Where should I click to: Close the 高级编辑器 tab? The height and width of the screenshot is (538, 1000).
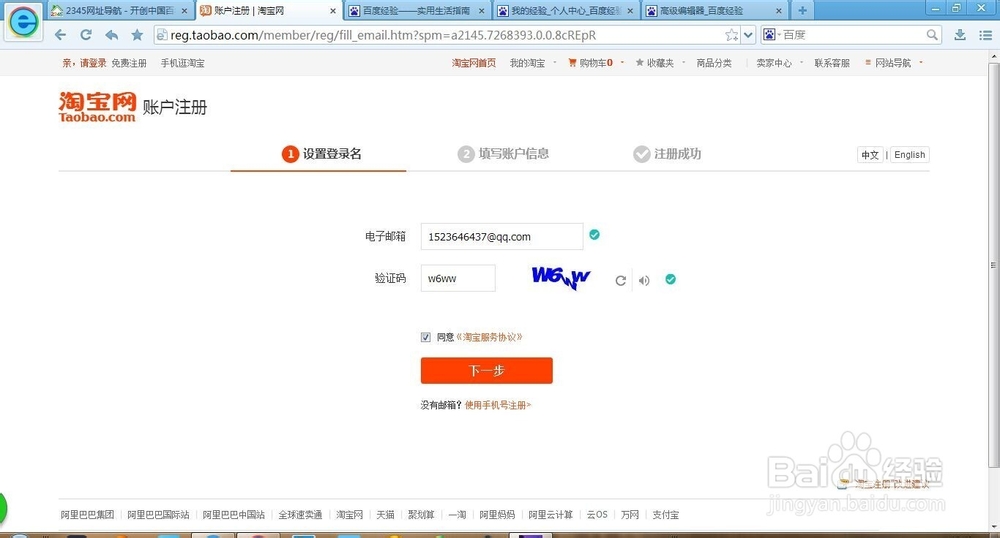pos(779,11)
